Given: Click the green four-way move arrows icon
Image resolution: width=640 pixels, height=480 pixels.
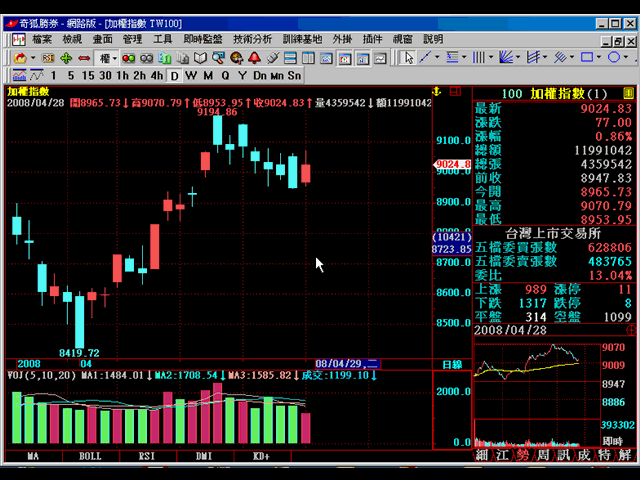Looking at the screenshot, I should click(x=66, y=58).
